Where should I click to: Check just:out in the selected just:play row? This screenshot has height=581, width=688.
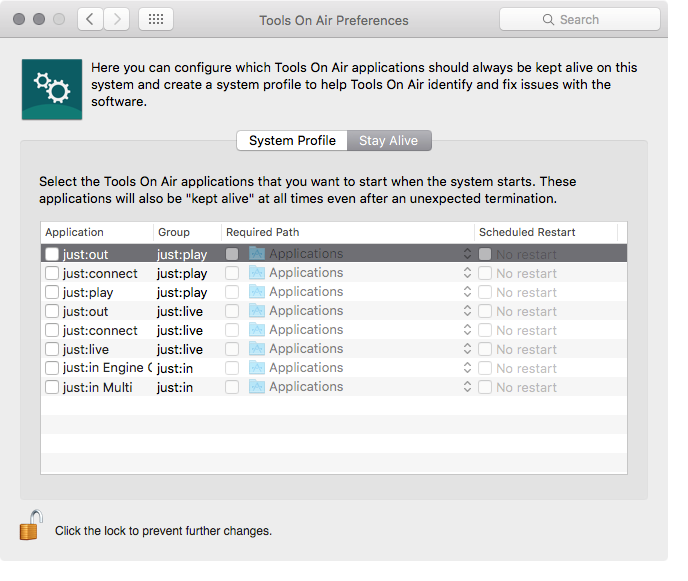(x=52, y=254)
